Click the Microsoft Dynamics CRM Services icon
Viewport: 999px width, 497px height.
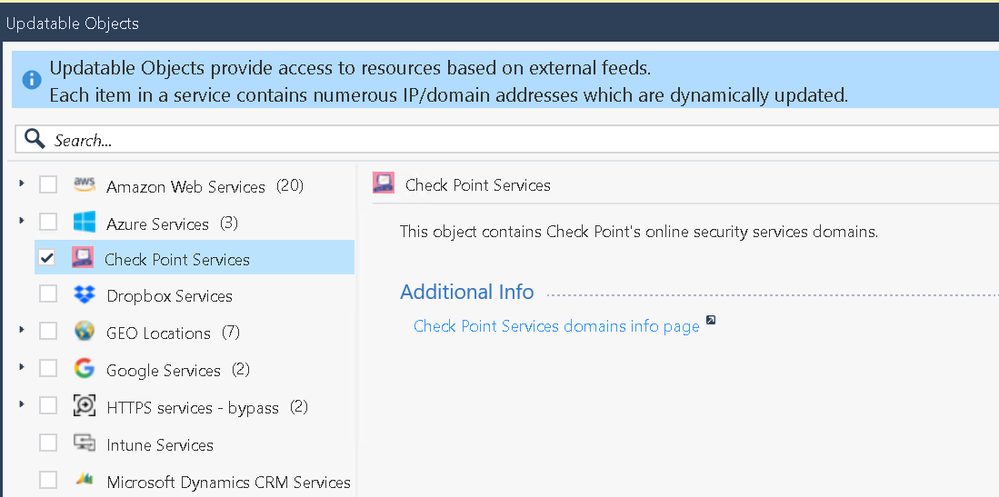coord(84,479)
